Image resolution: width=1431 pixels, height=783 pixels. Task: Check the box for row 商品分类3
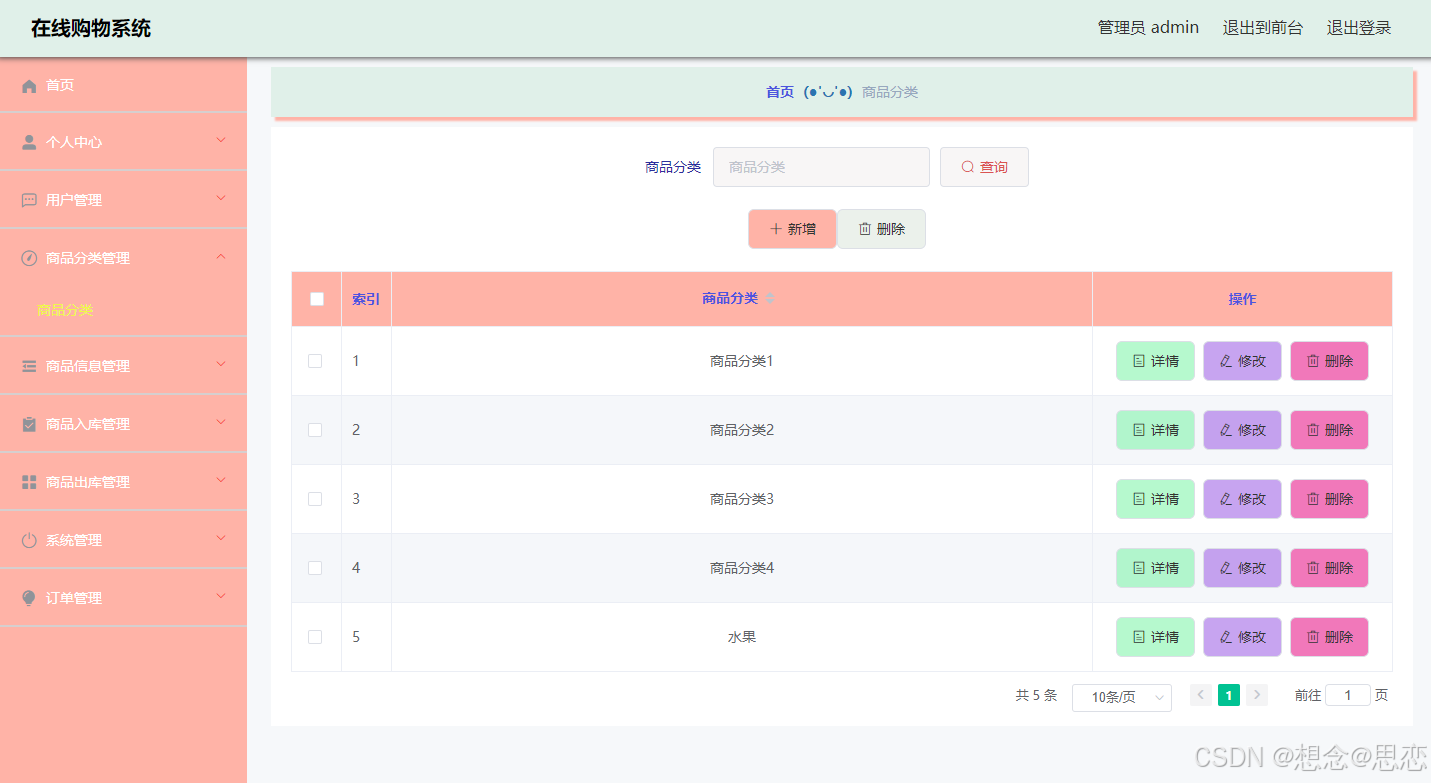coord(315,499)
